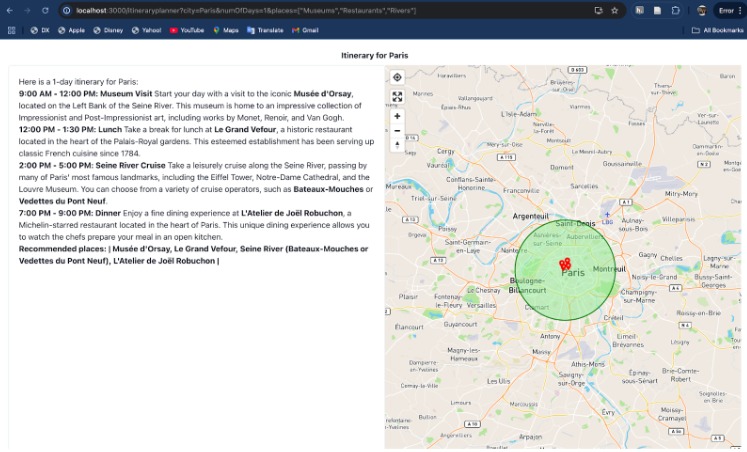Go back using the browser back arrow
Viewport: 747px width, 452px height.
[10, 10]
